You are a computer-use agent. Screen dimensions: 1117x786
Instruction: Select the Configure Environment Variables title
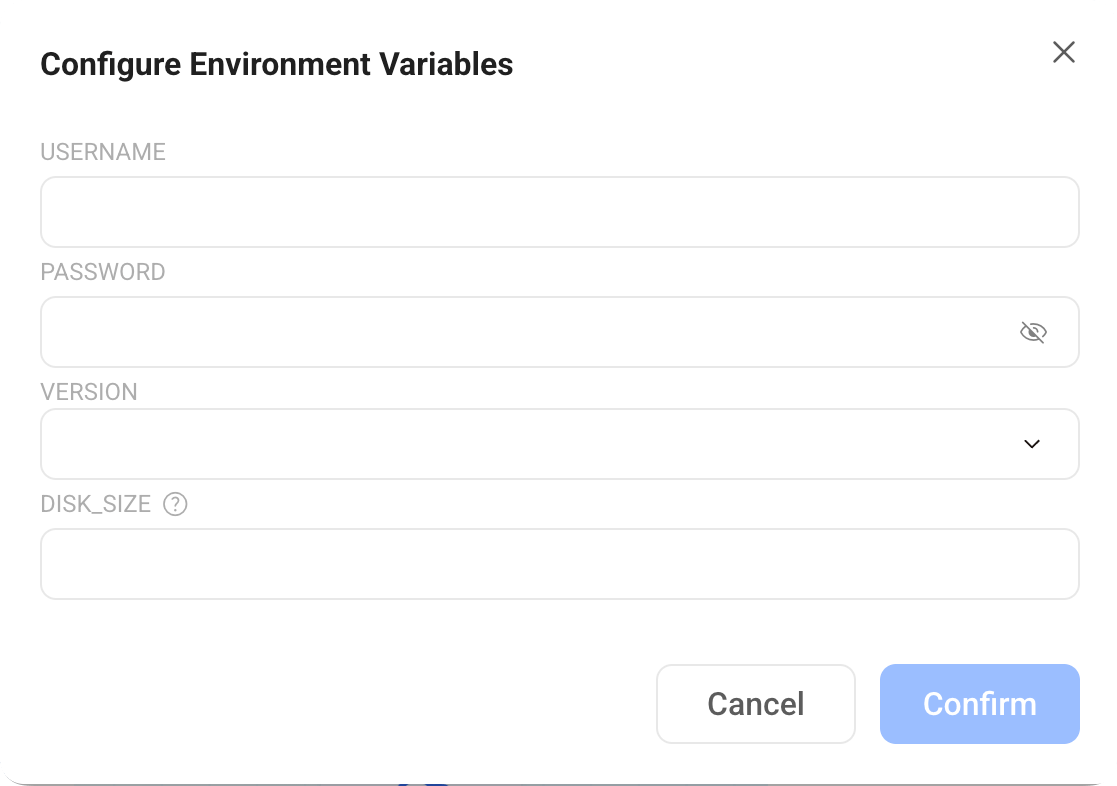(276, 64)
